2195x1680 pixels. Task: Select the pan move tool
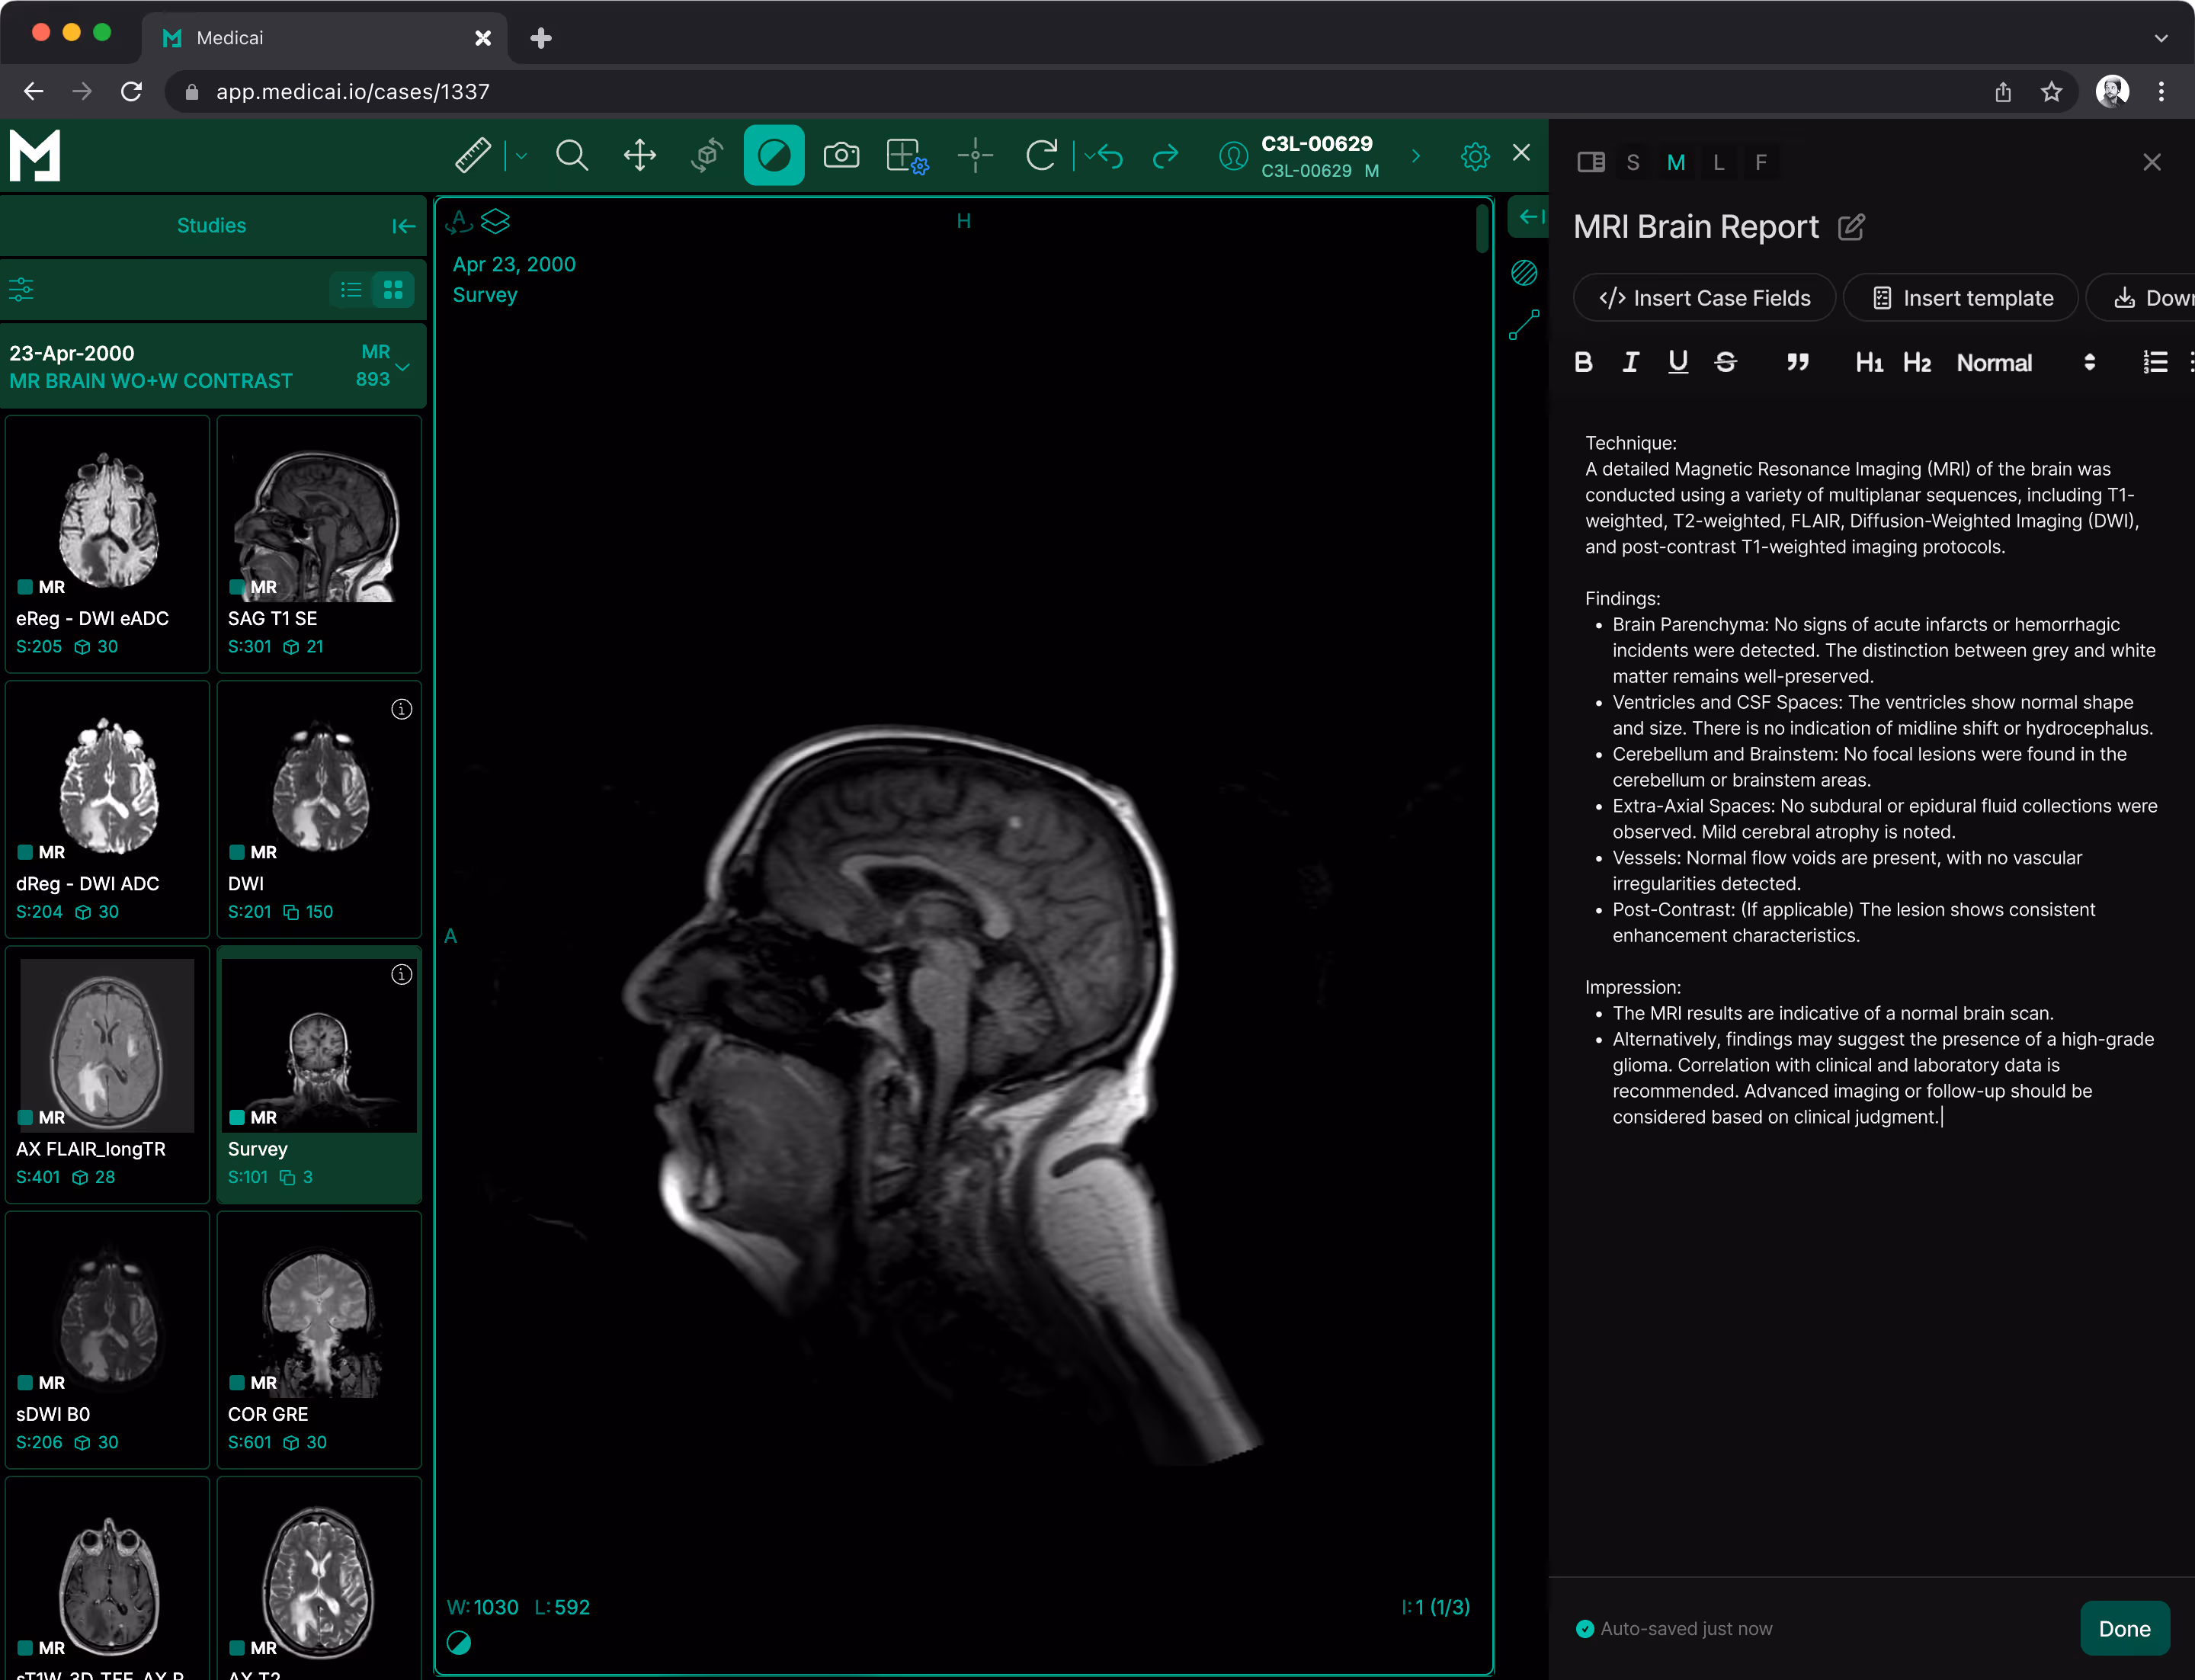pyautogui.click(x=640, y=155)
